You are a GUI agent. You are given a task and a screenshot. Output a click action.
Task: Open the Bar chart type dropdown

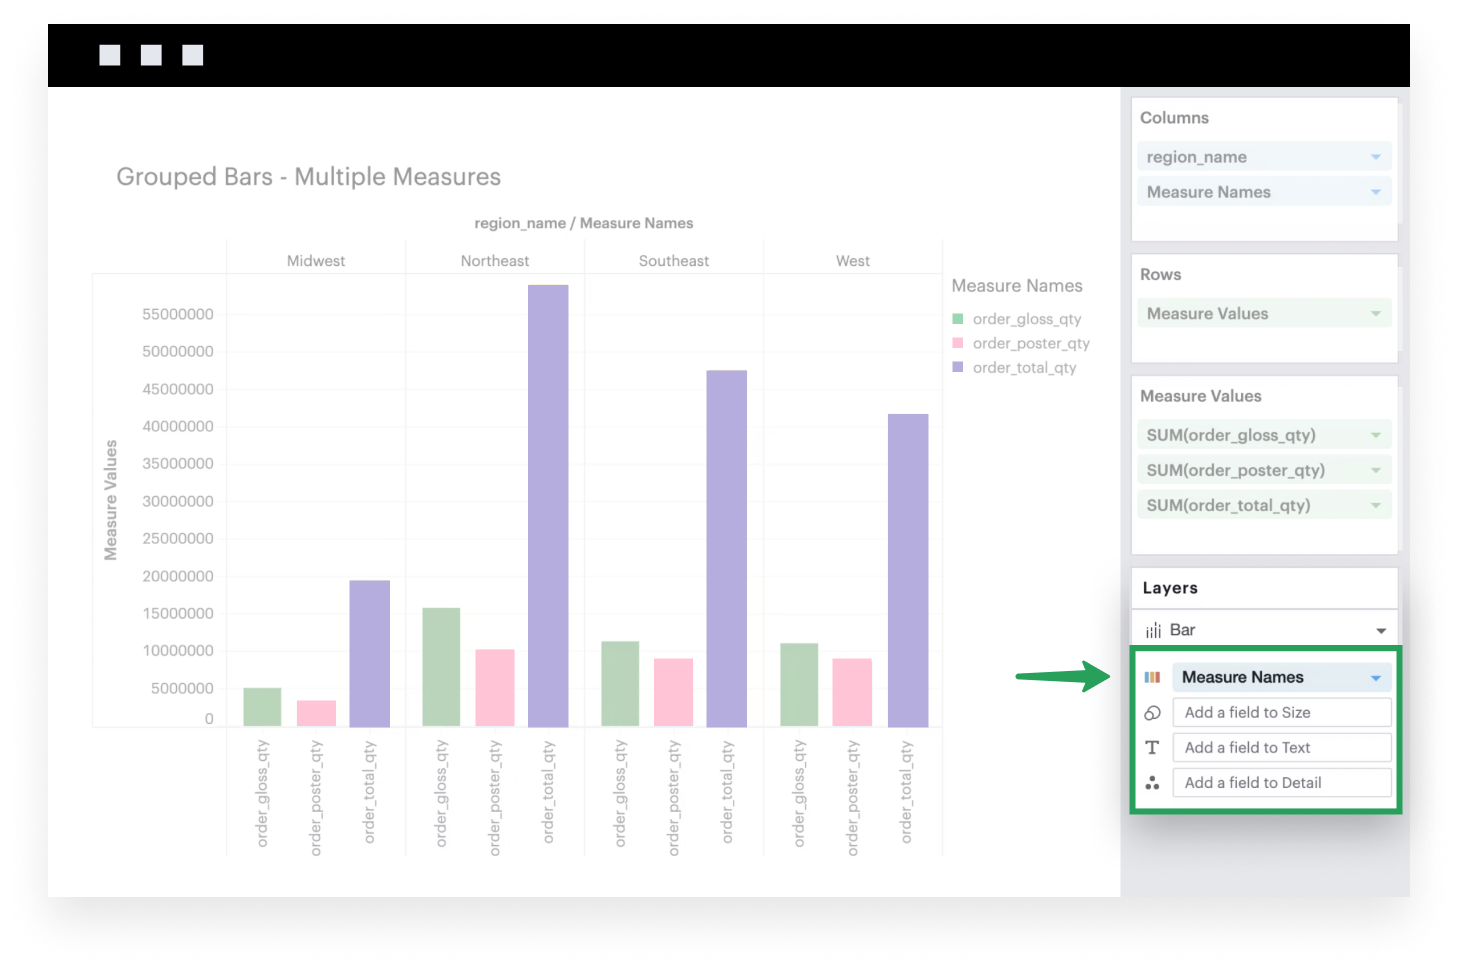pyautogui.click(x=1380, y=630)
